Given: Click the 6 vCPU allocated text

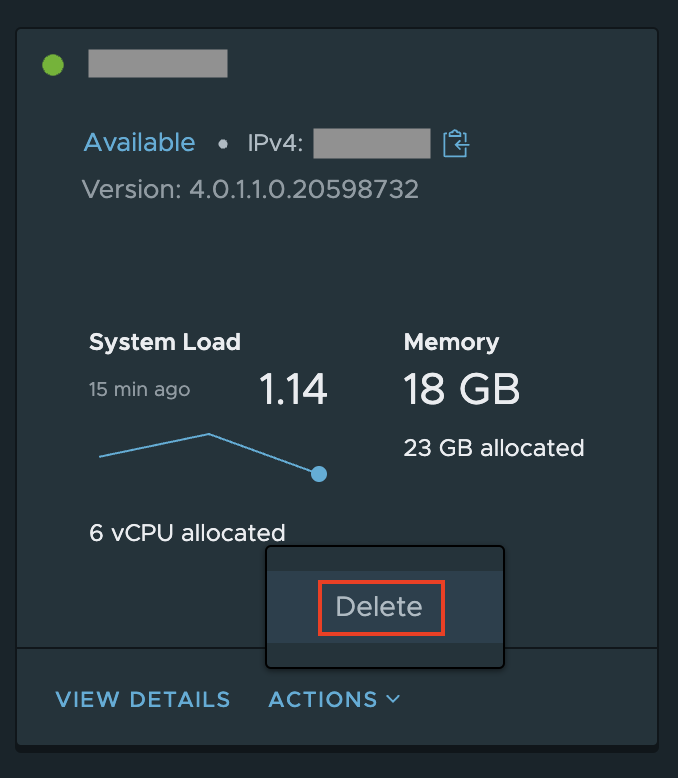Looking at the screenshot, I should [x=187, y=533].
